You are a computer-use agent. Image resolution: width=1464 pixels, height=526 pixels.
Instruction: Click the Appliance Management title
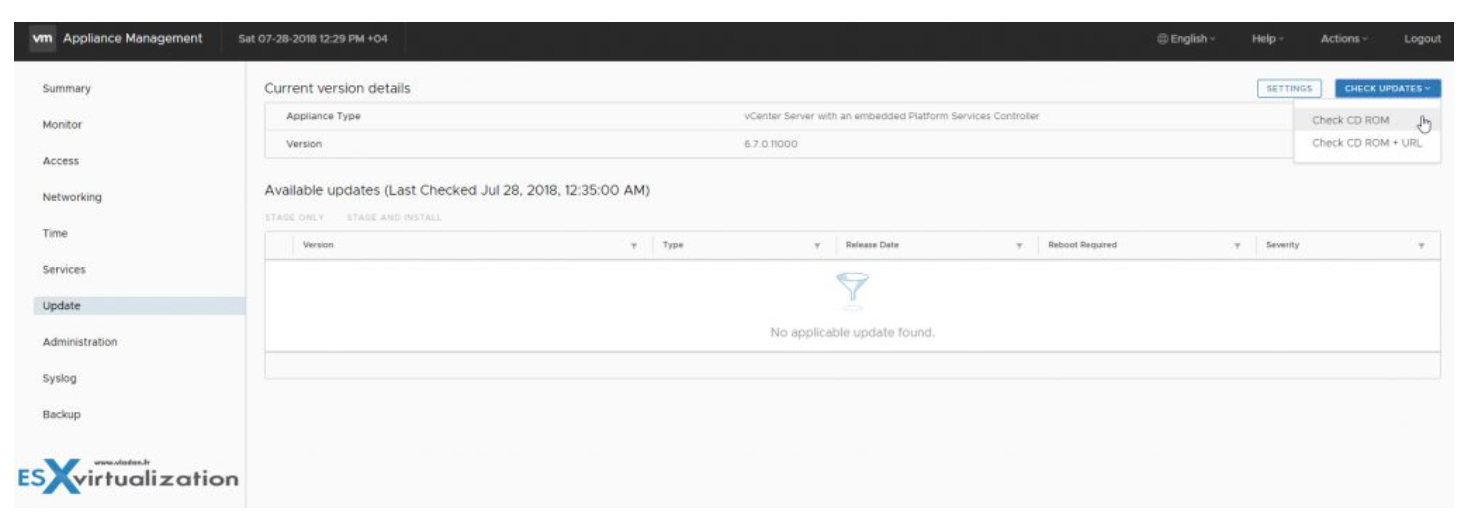point(132,39)
